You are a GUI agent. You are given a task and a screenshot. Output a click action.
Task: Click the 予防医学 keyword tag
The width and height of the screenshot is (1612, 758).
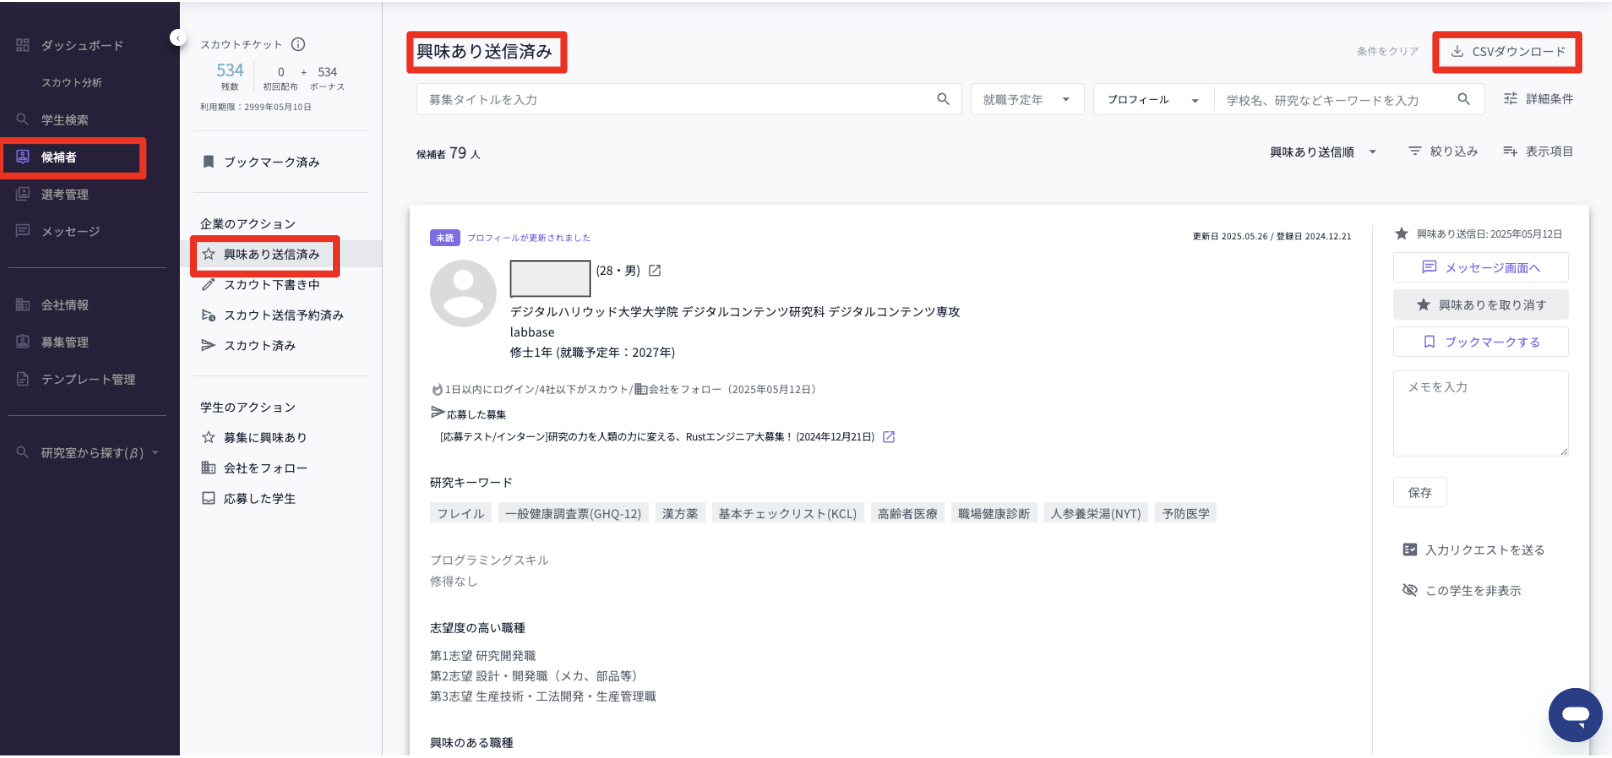tap(1186, 513)
